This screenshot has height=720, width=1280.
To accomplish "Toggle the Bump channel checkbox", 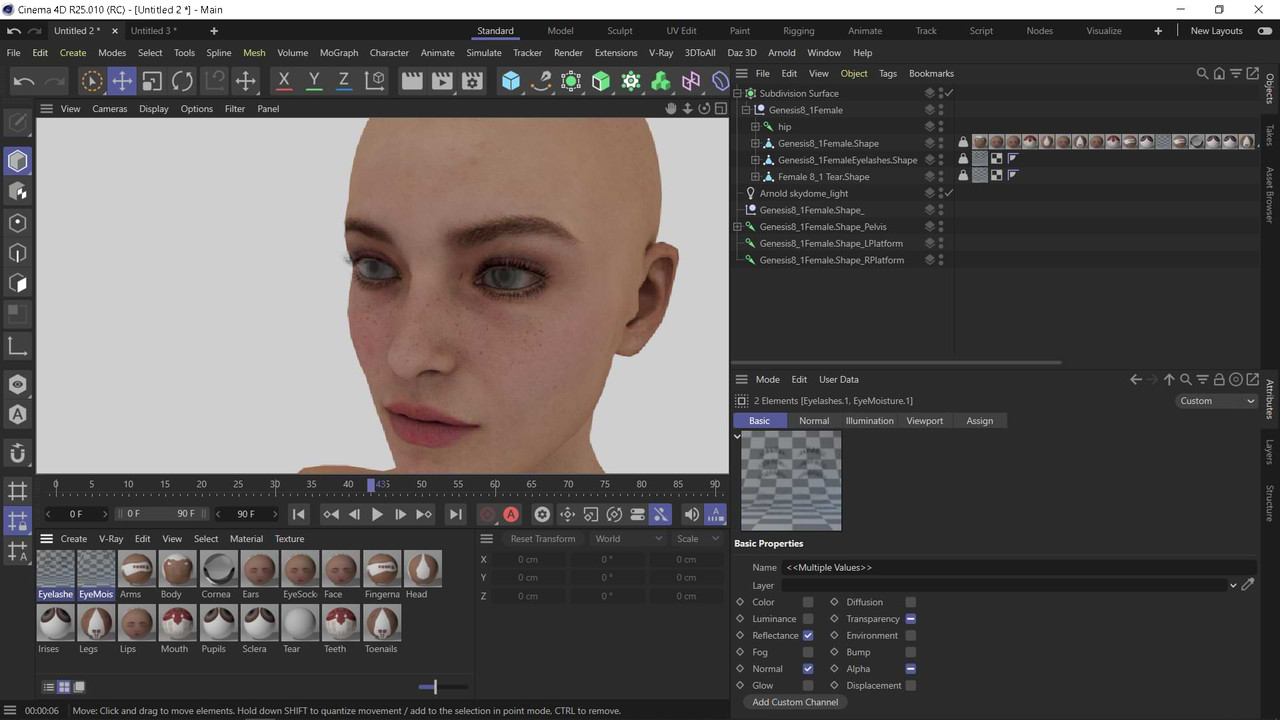I will [x=911, y=652].
